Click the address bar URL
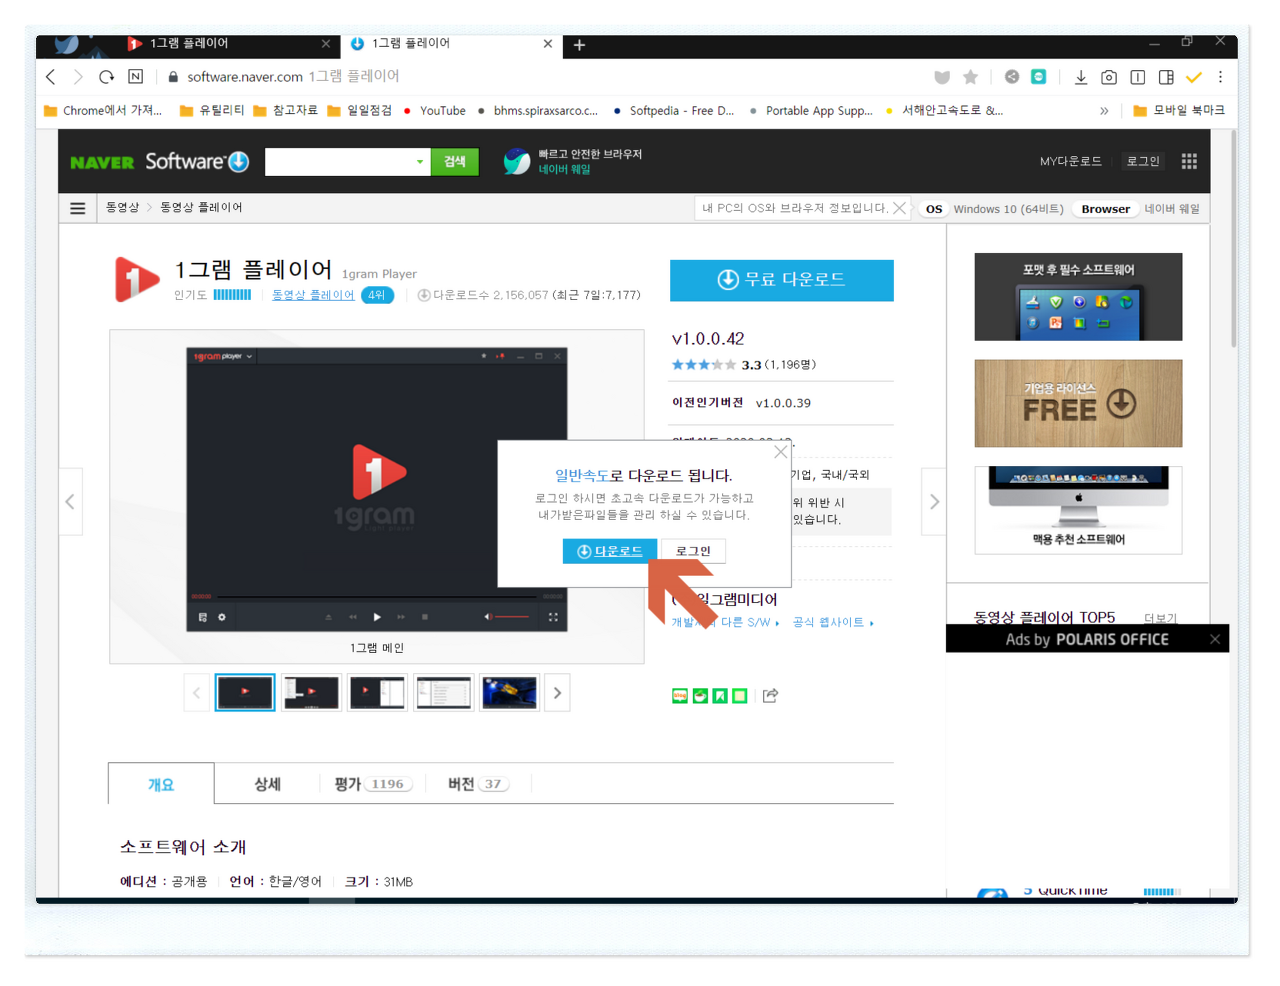 coord(293,77)
